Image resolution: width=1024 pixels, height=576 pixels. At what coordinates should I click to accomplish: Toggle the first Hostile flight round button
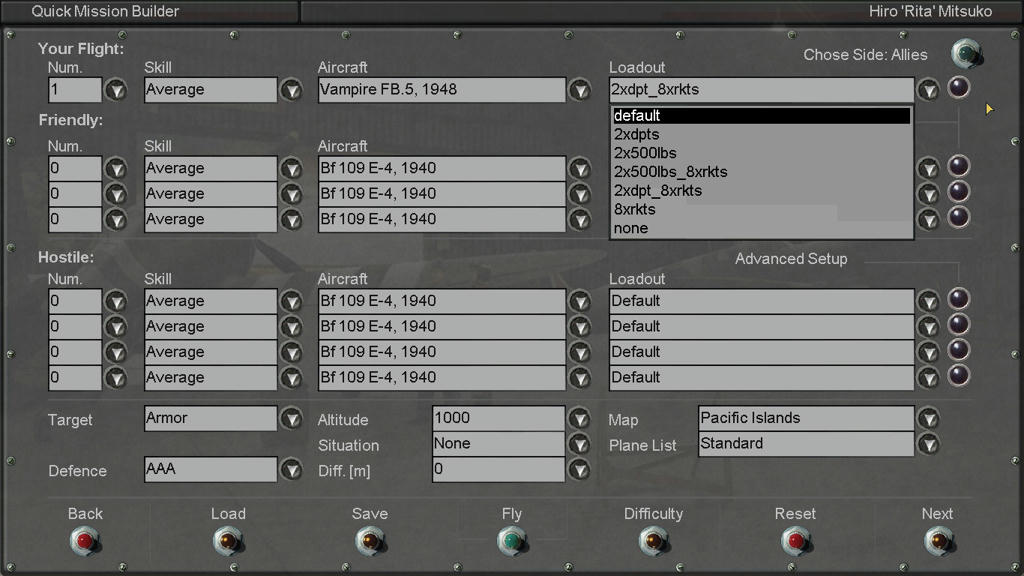click(x=958, y=299)
